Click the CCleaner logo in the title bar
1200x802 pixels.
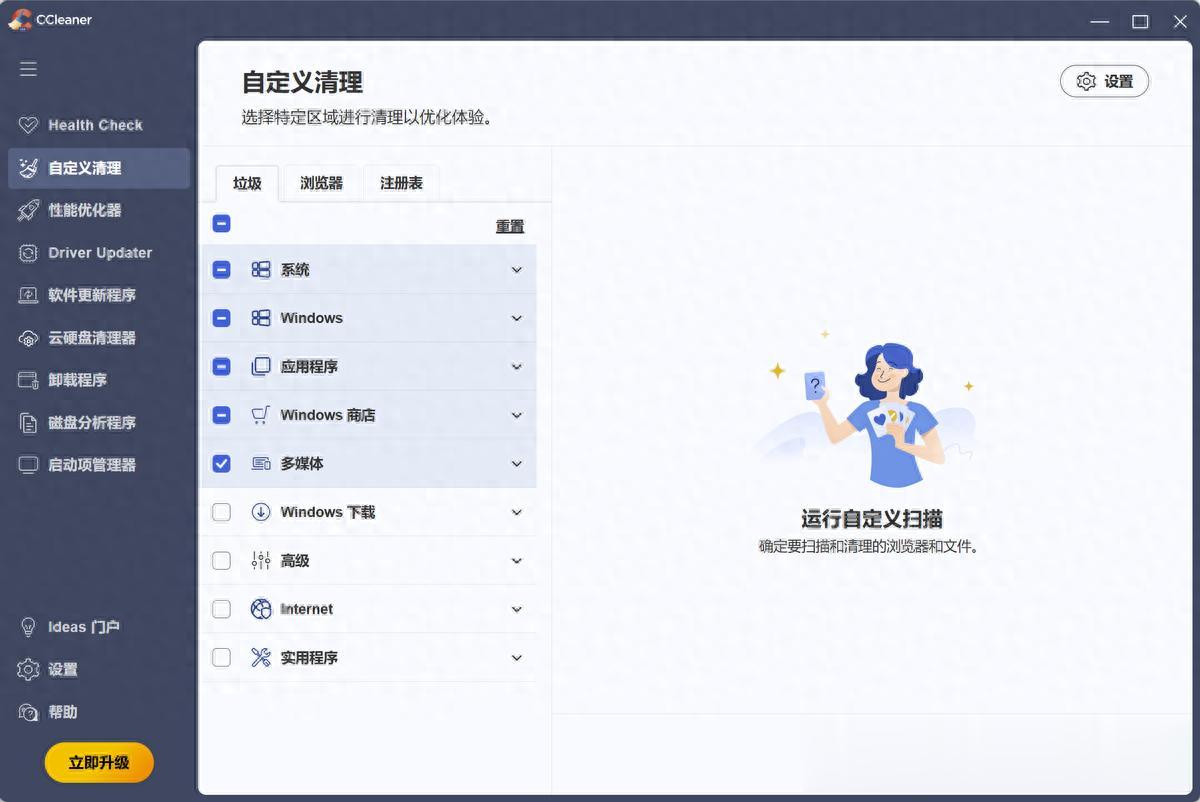click(20, 19)
